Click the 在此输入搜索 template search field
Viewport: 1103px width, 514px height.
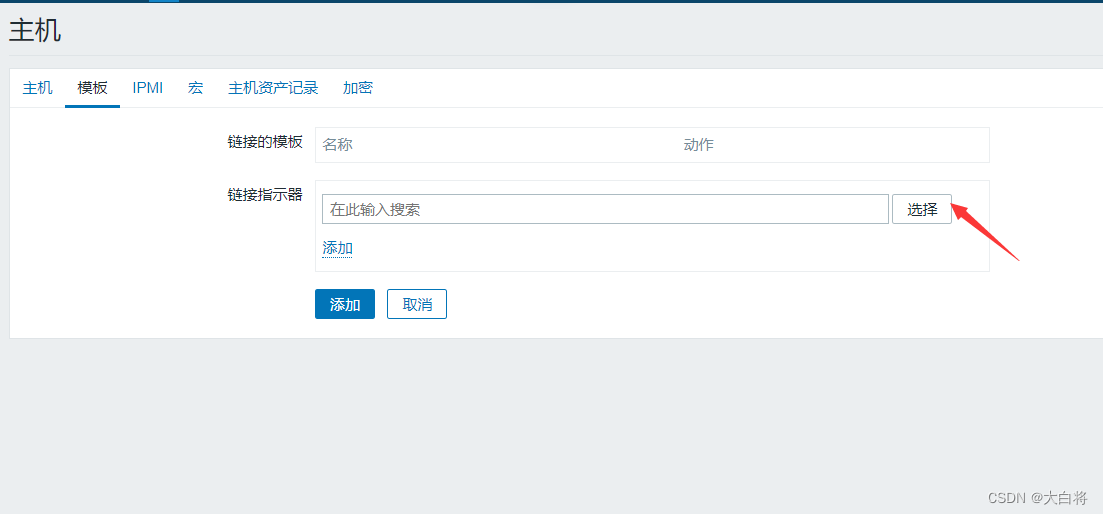[x=606, y=209]
